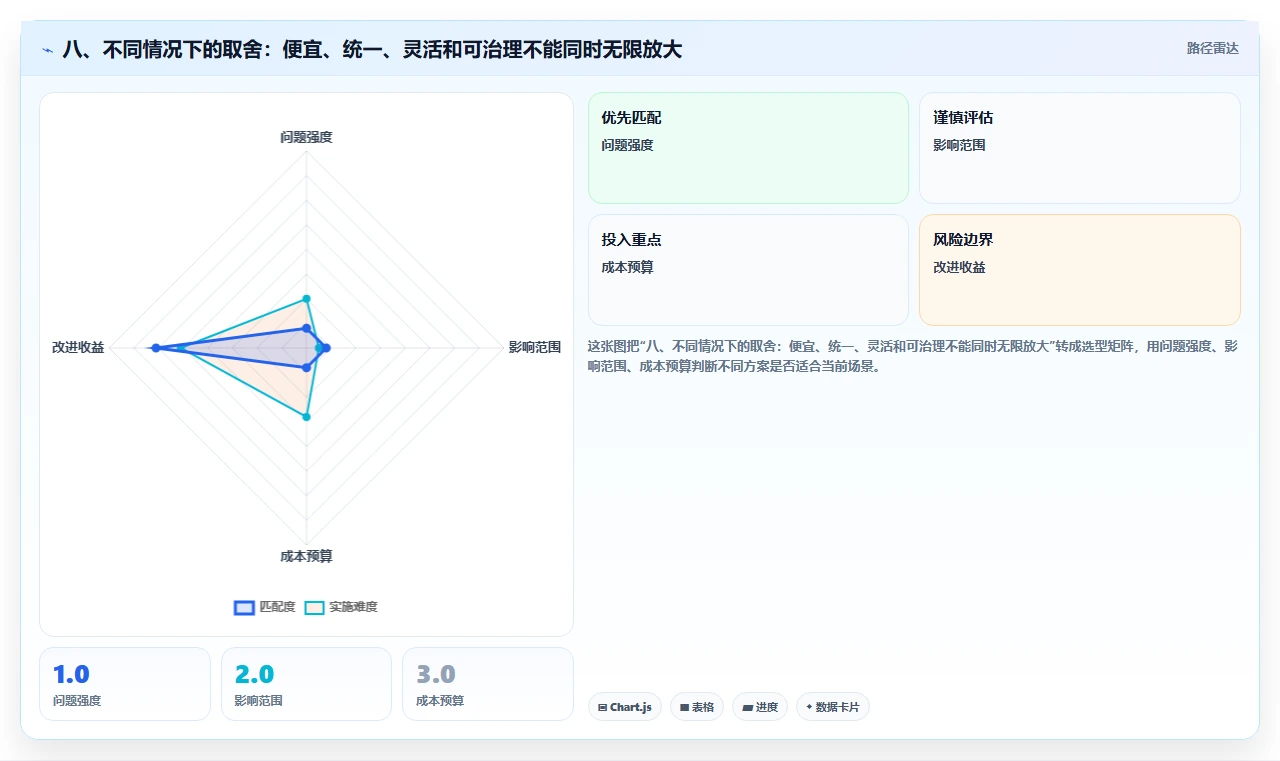
Task: Open the 风险边界 card
Action: (x=1080, y=270)
